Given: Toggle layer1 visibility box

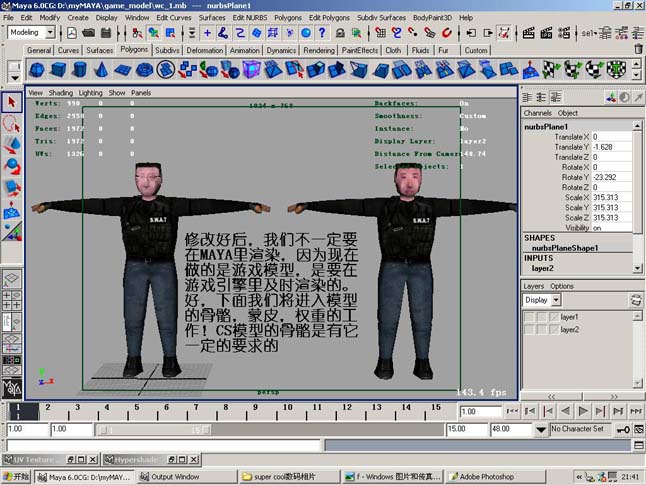Looking at the screenshot, I should click(x=529, y=317).
